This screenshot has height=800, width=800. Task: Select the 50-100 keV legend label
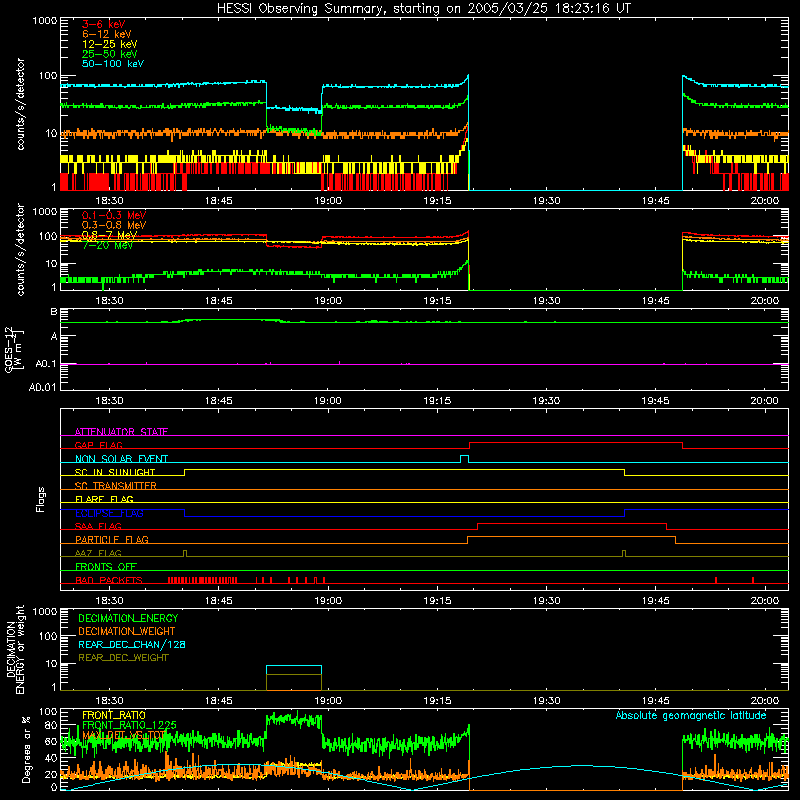point(113,64)
